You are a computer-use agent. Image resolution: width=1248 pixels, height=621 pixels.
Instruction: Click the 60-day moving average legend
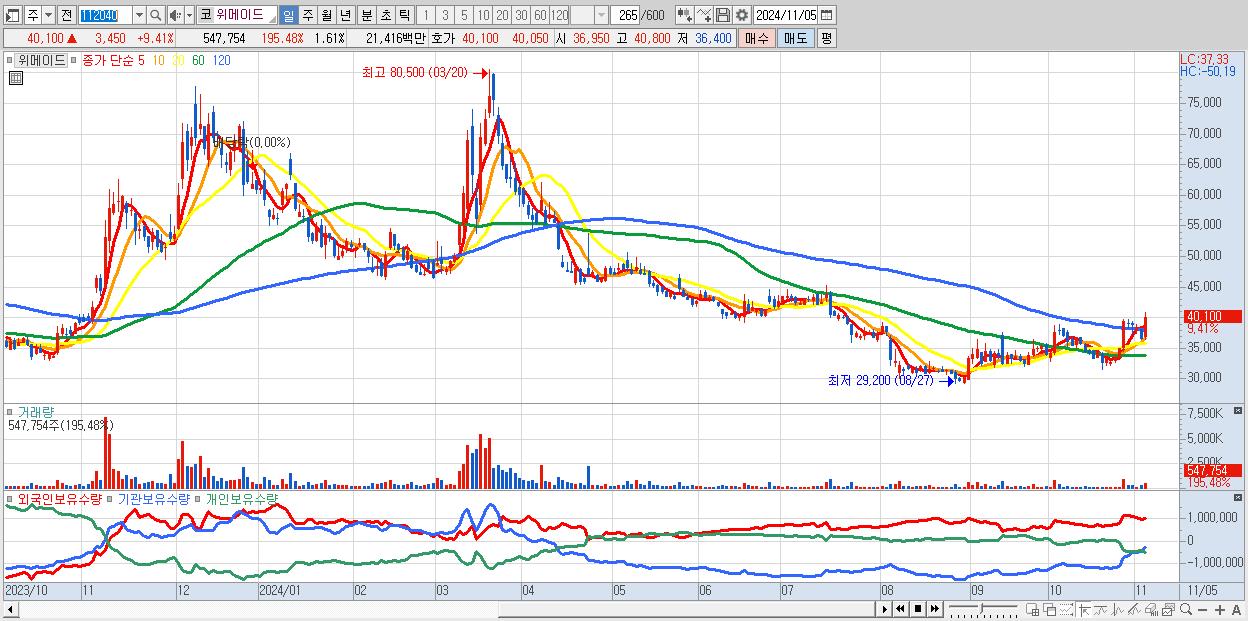point(198,60)
